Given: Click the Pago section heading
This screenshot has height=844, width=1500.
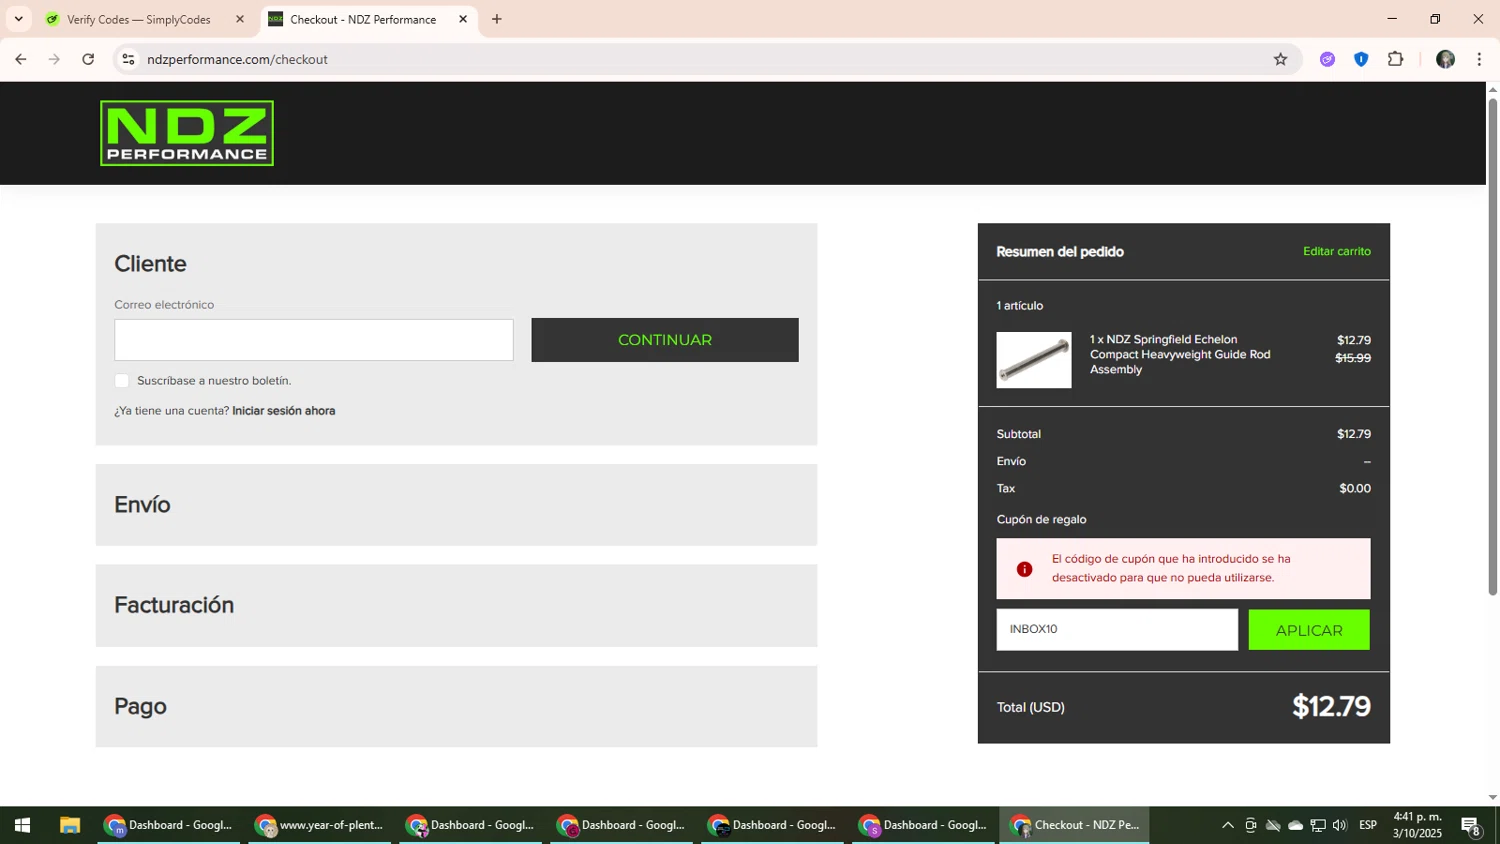Looking at the screenshot, I should [x=140, y=706].
